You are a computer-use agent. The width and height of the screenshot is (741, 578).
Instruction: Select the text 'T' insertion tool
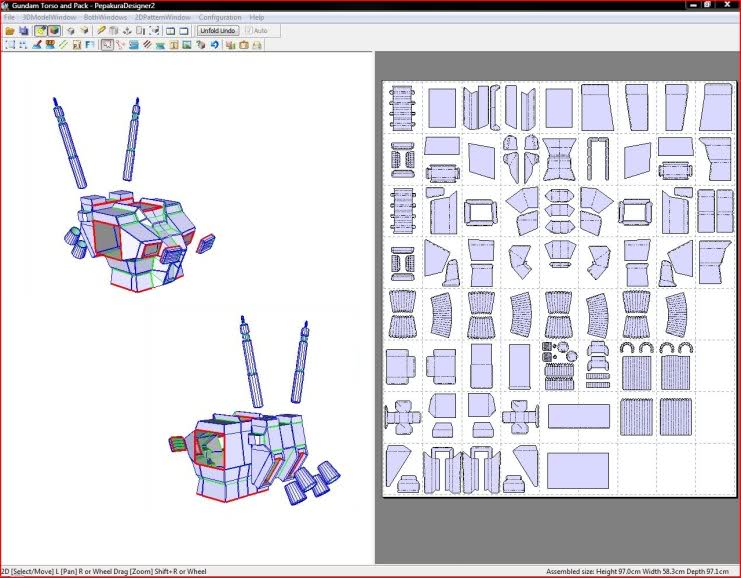(173, 45)
